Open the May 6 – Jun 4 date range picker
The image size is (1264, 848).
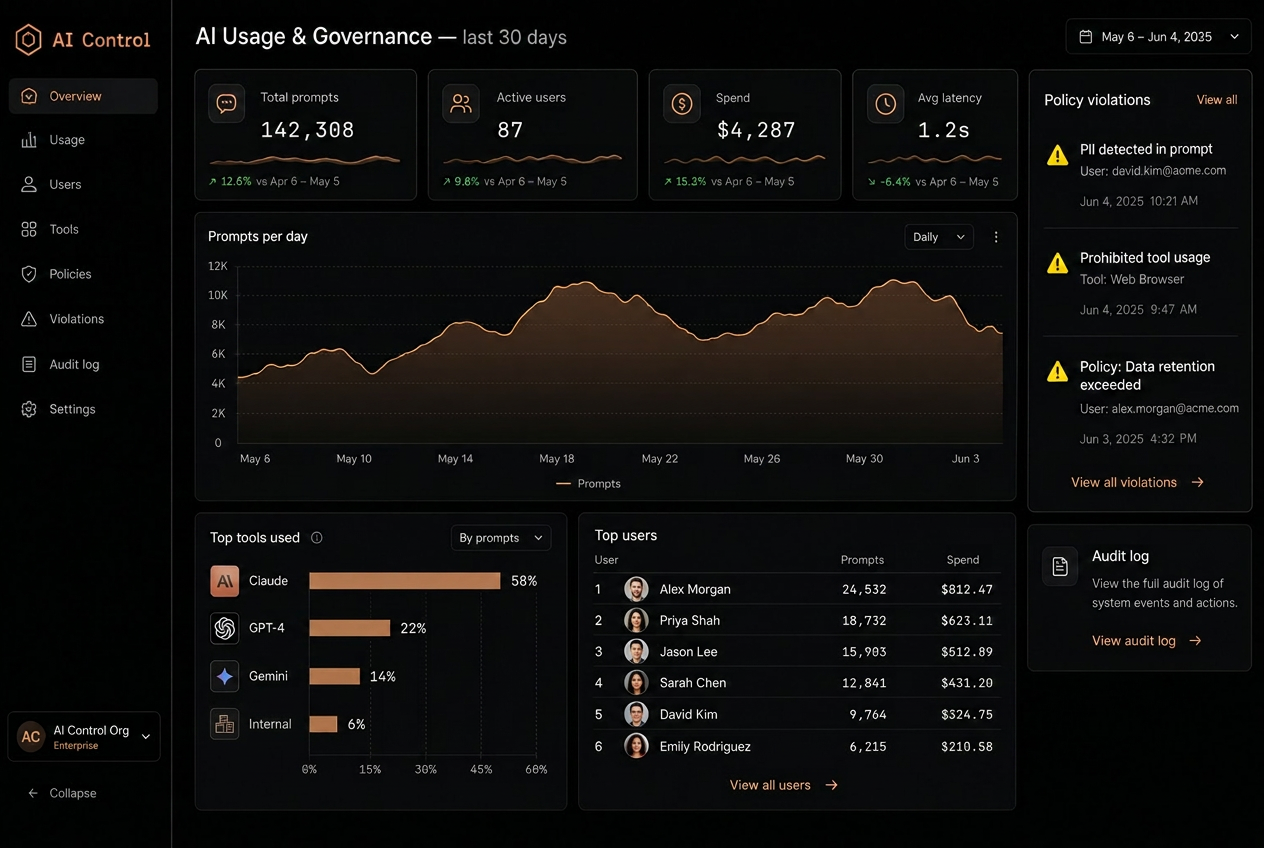[1158, 37]
